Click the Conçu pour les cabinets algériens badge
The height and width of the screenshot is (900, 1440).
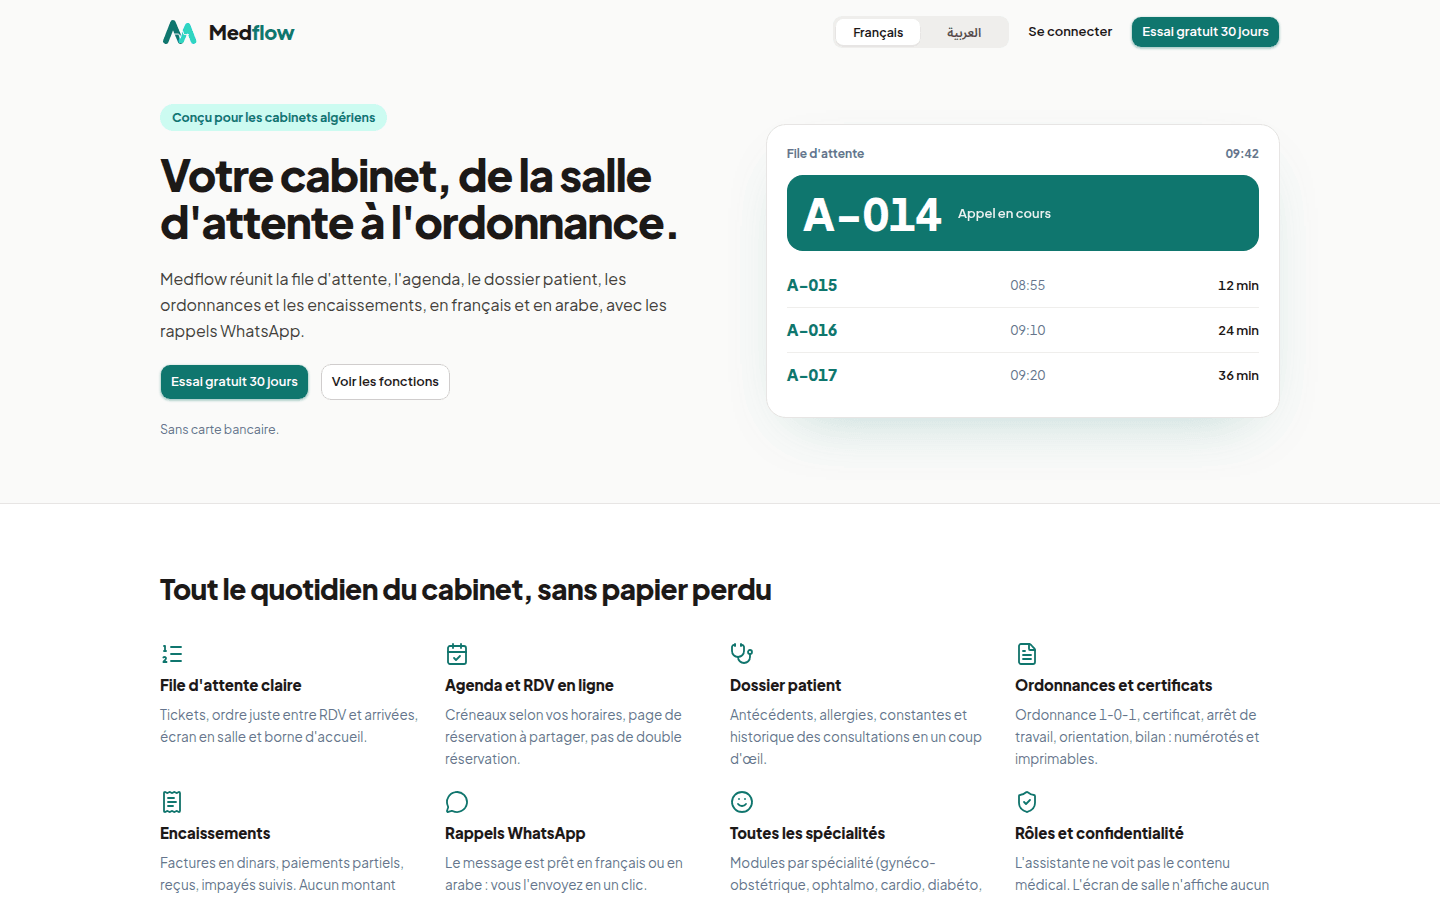click(273, 118)
